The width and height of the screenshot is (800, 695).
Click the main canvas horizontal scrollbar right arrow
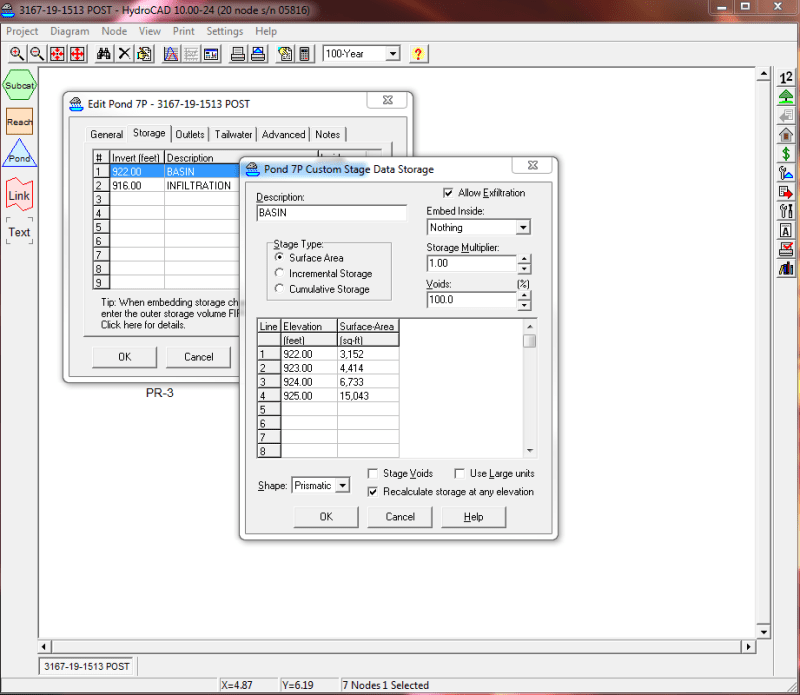pos(748,647)
